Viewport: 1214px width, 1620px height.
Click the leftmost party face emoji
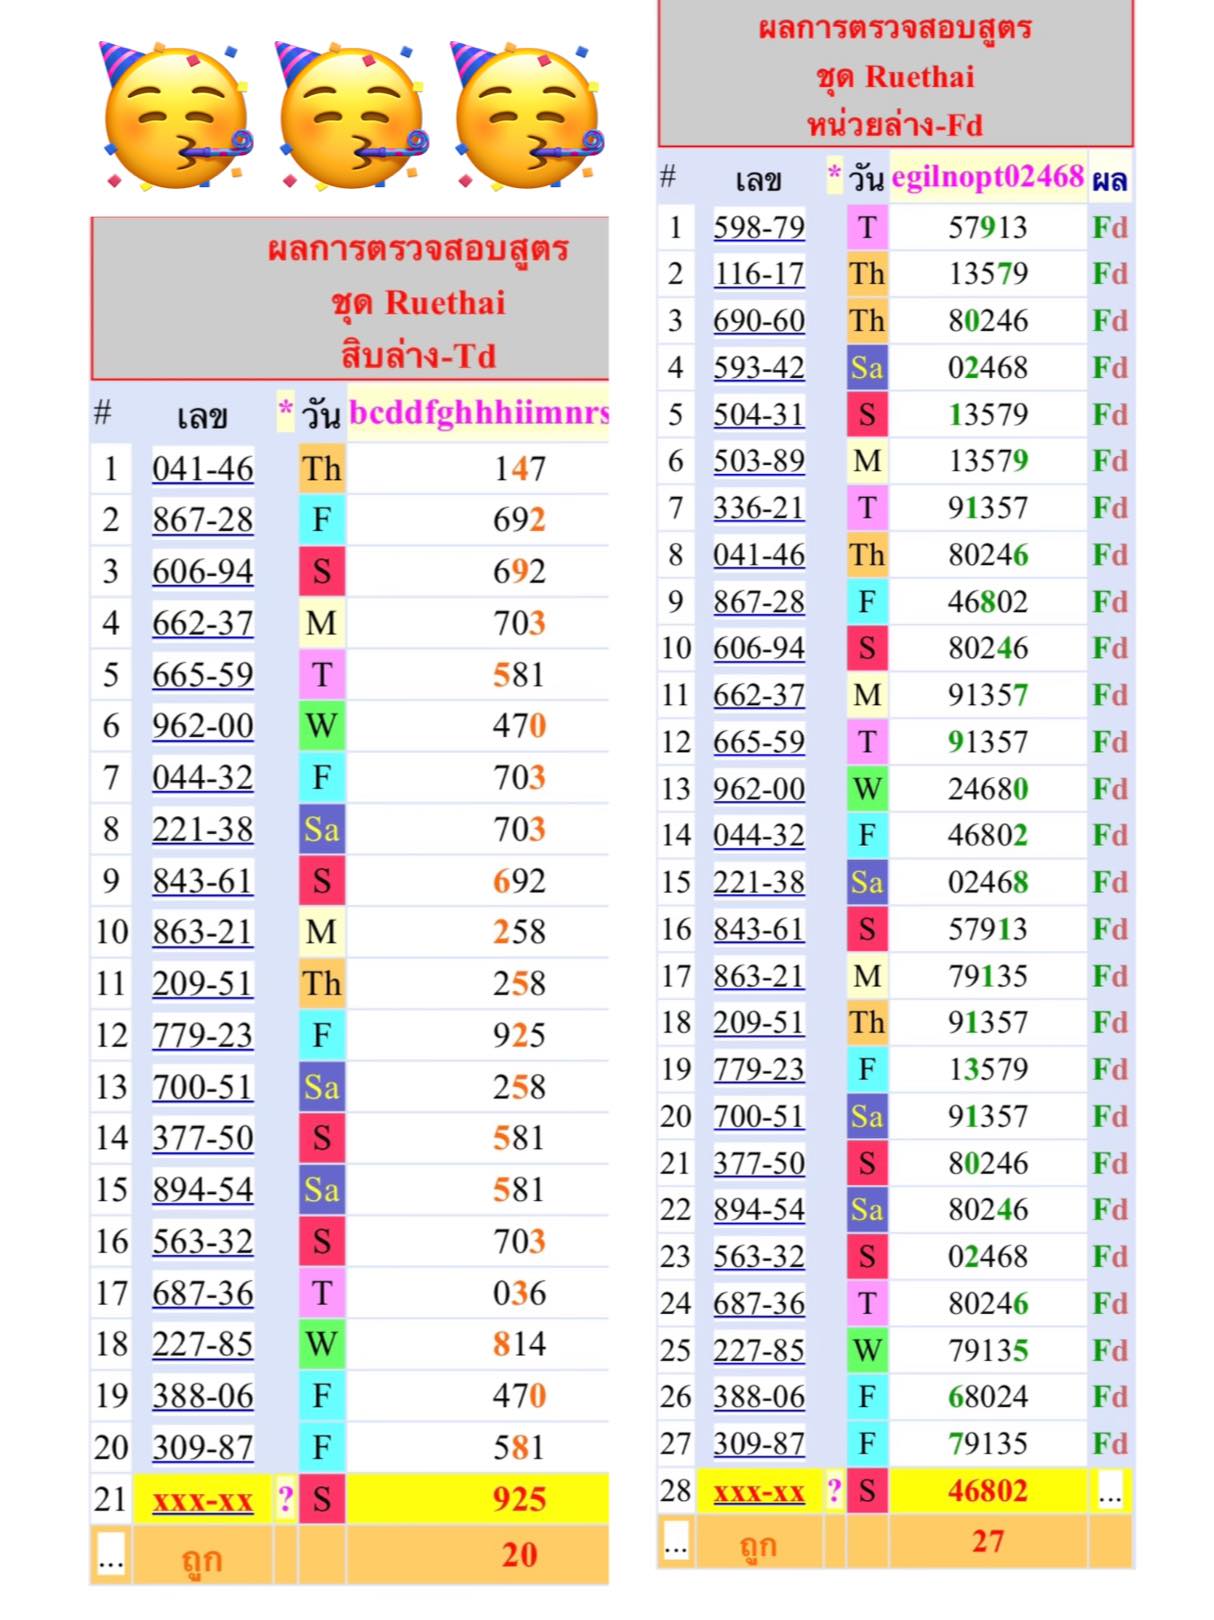coord(175,117)
